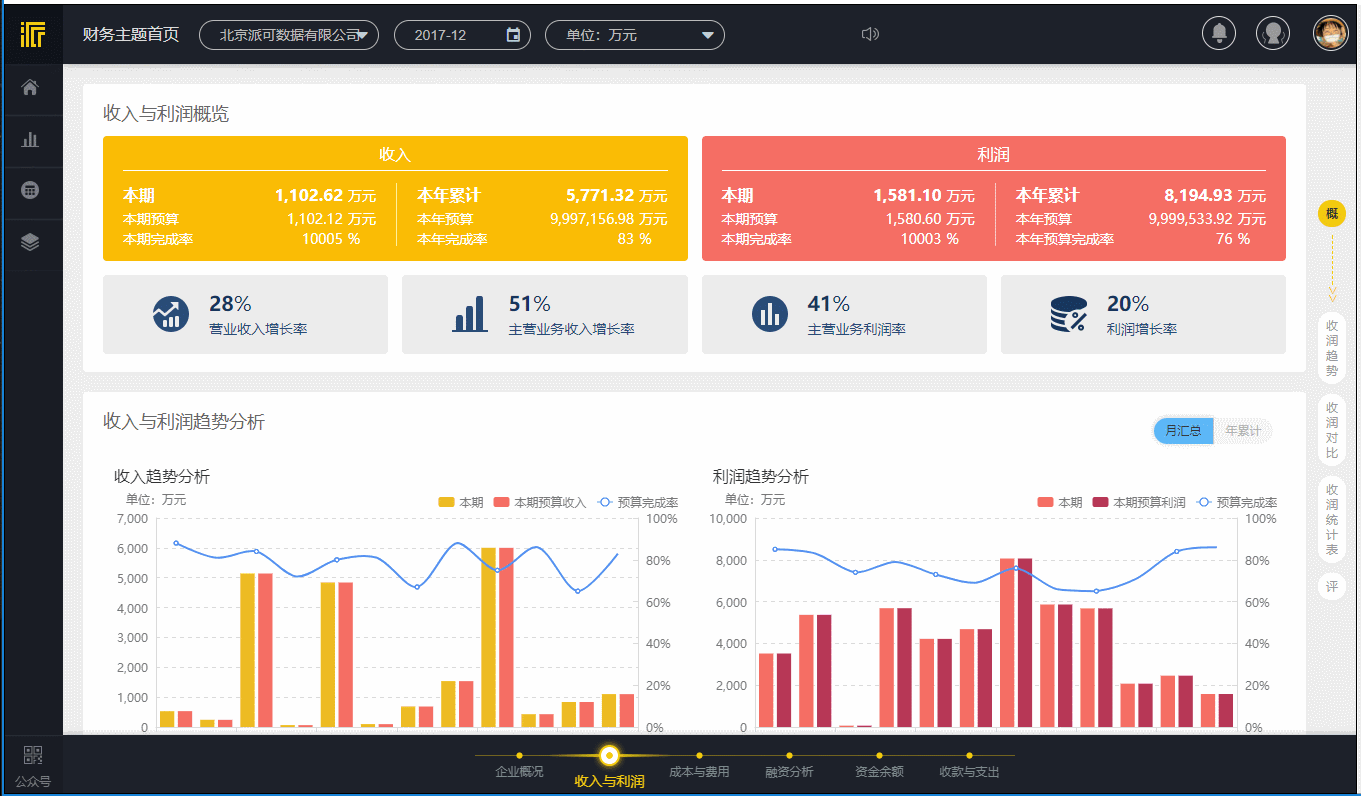Open the customer service headset icon
Image resolution: width=1361 pixels, height=796 pixels.
point(1273,34)
